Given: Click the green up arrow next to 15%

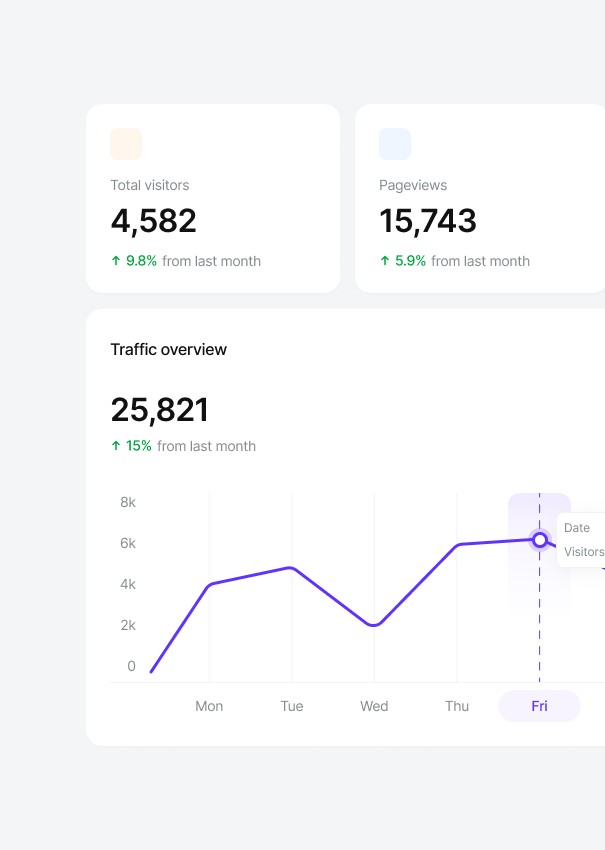Looking at the screenshot, I should coord(115,446).
